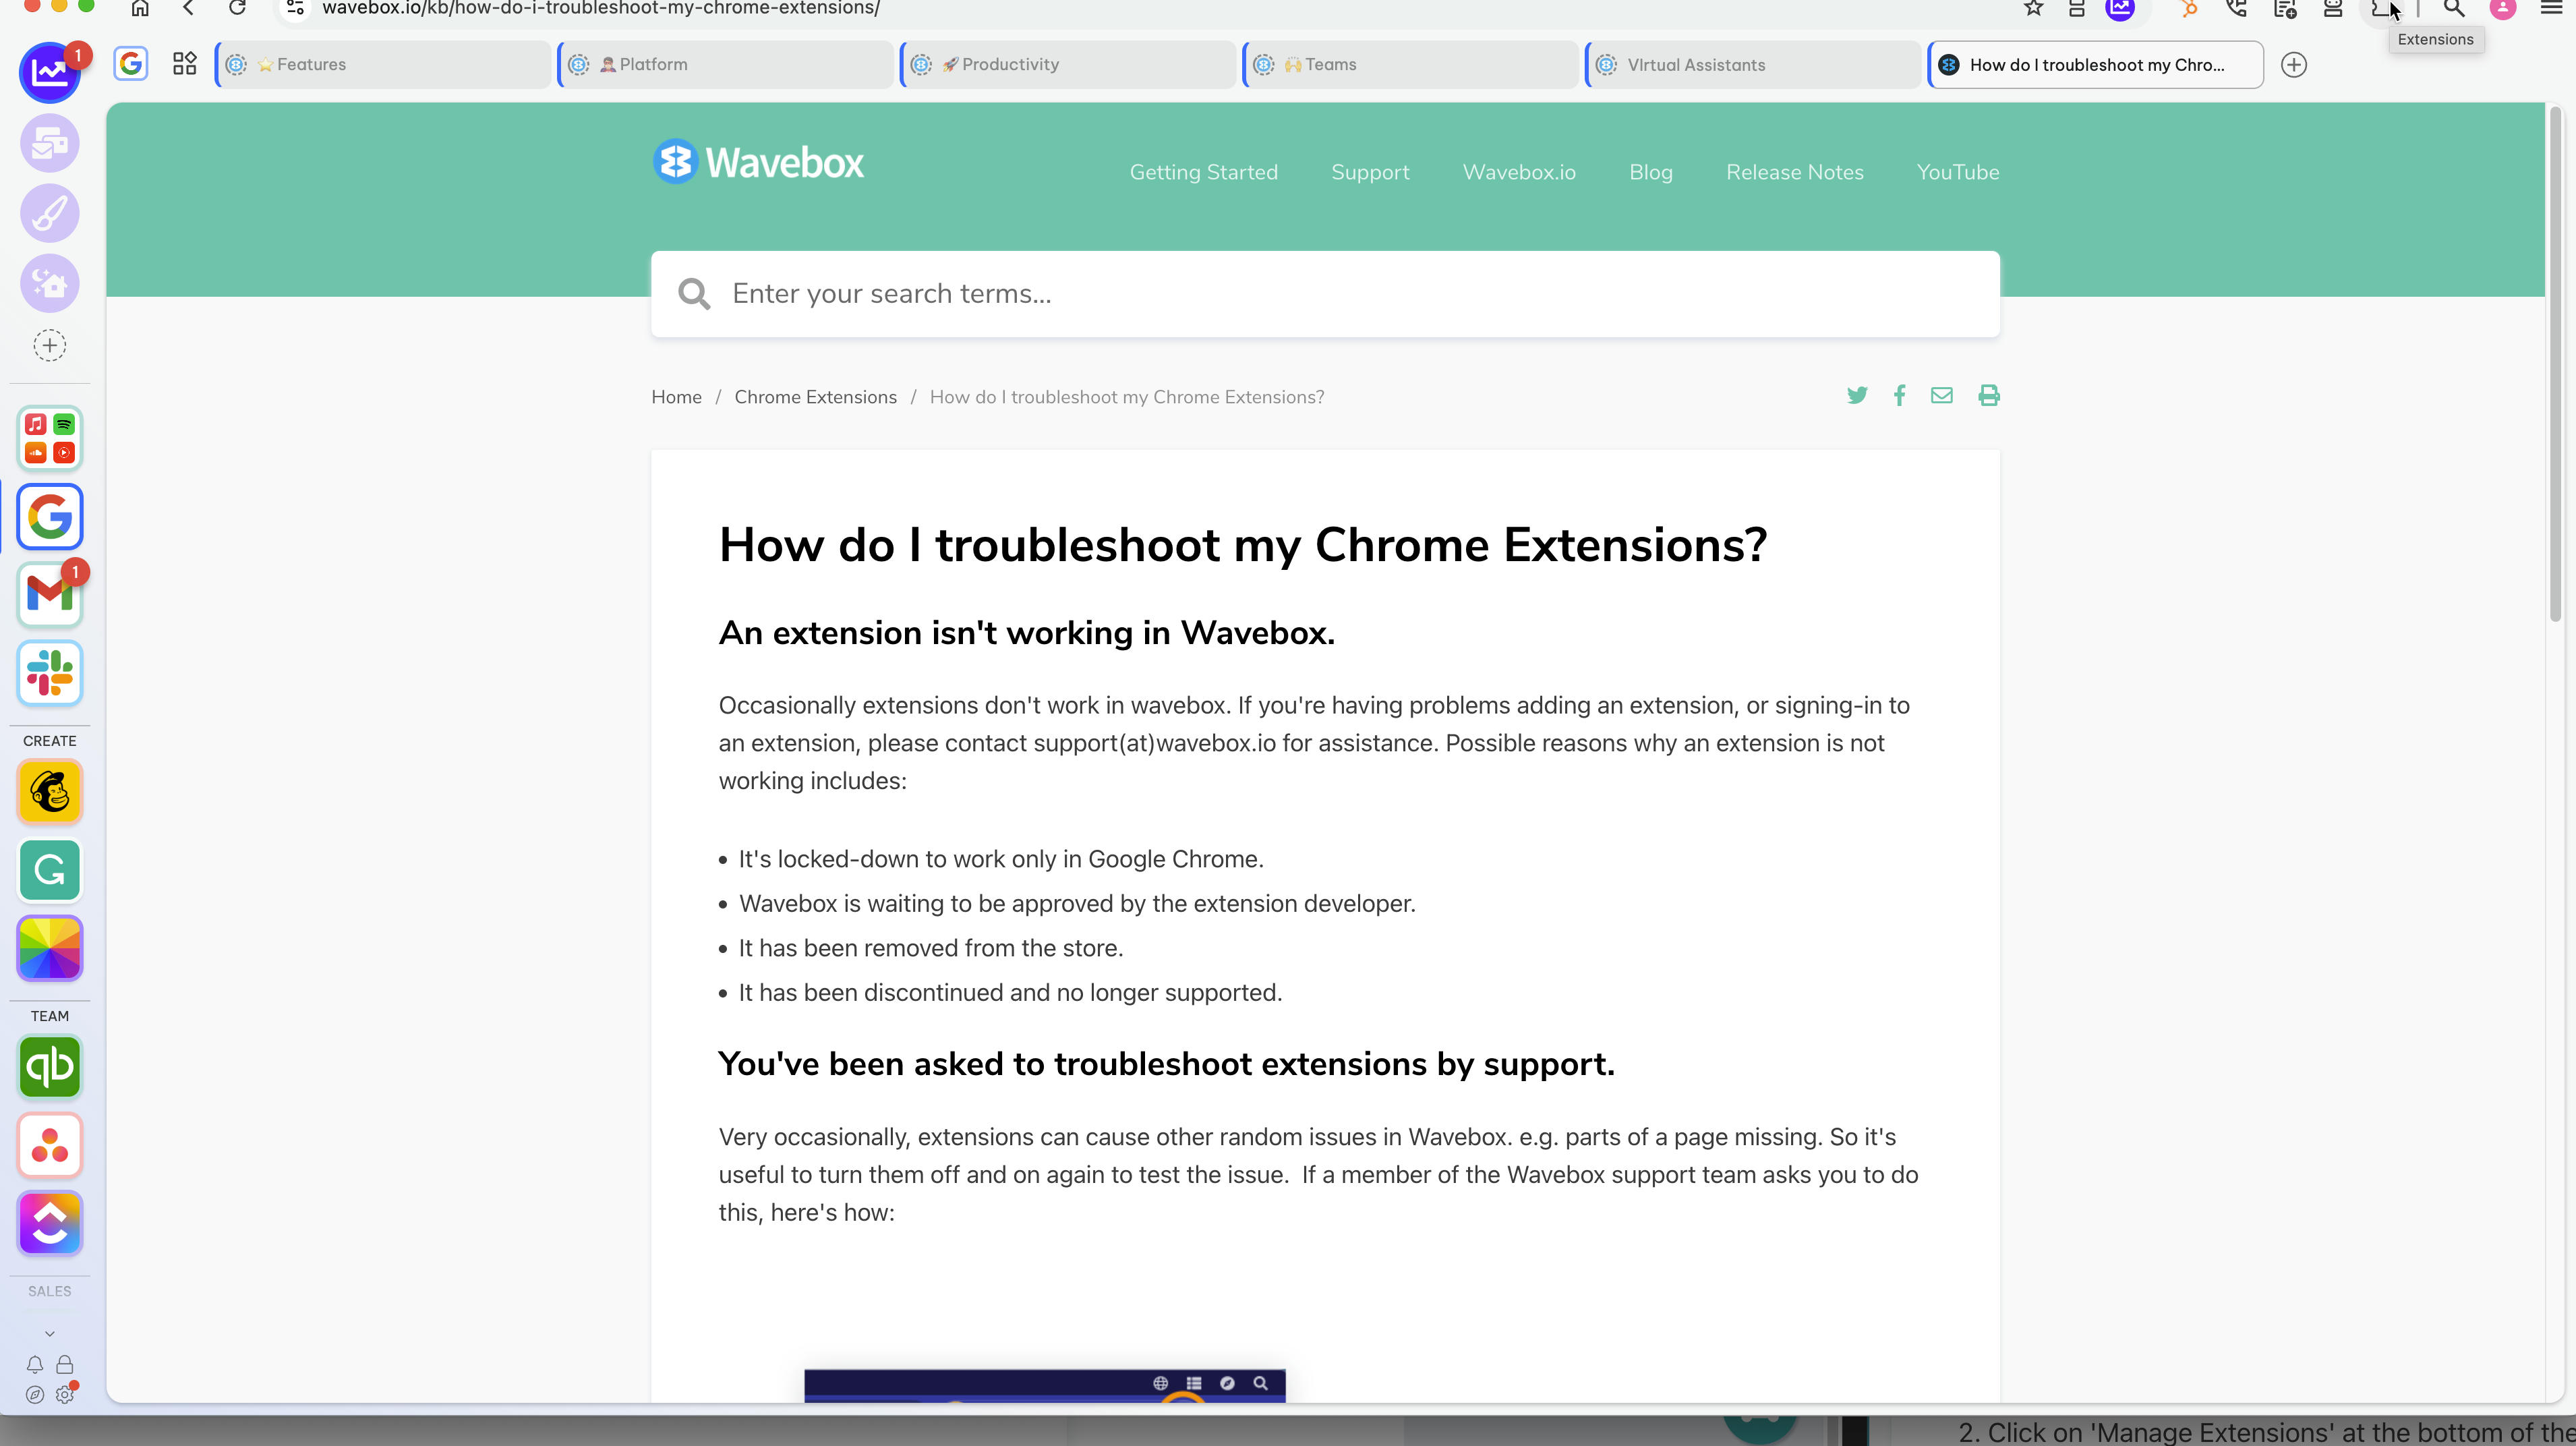Open the paintbrush design space in sidebar
This screenshot has height=1446, width=2576.
49,213
